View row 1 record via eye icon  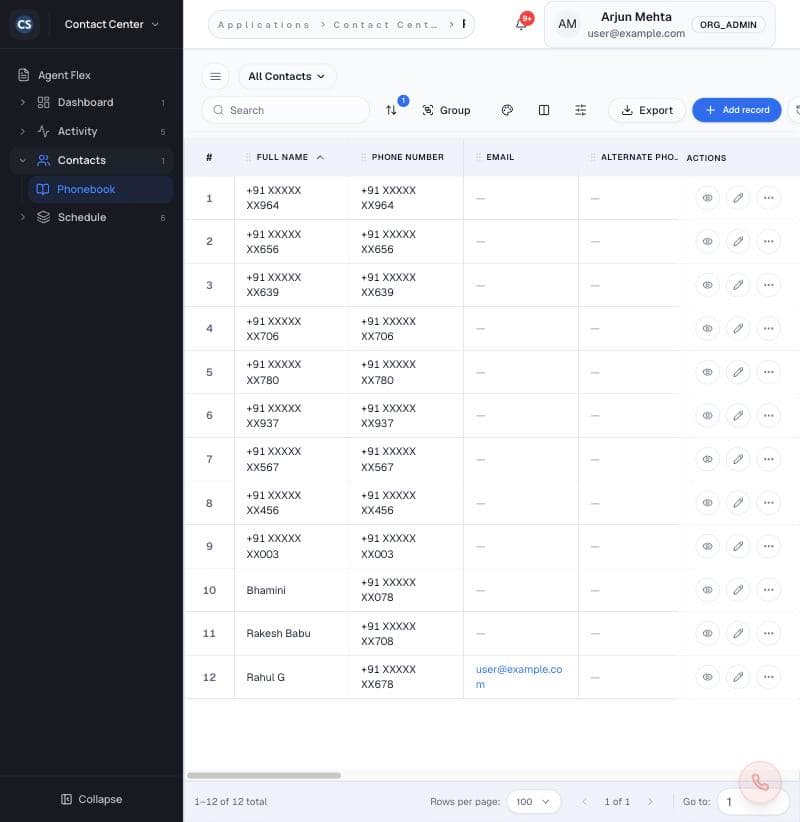(707, 198)
